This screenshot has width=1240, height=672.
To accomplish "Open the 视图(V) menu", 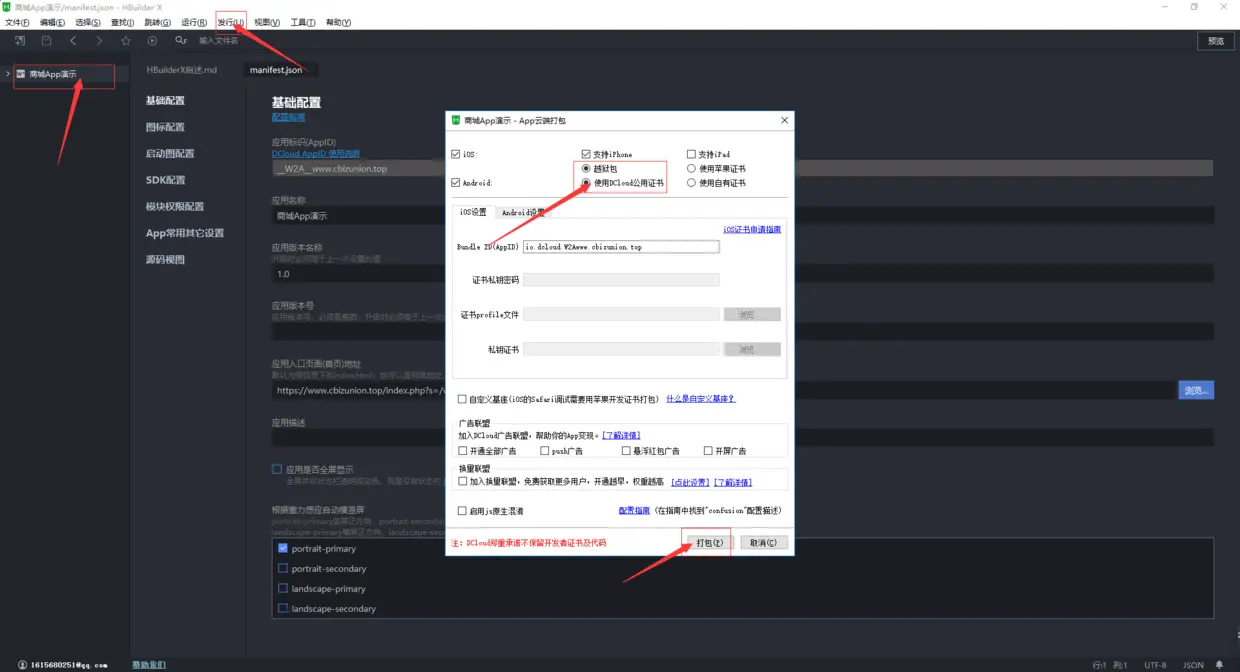I will tap(267, 22).
